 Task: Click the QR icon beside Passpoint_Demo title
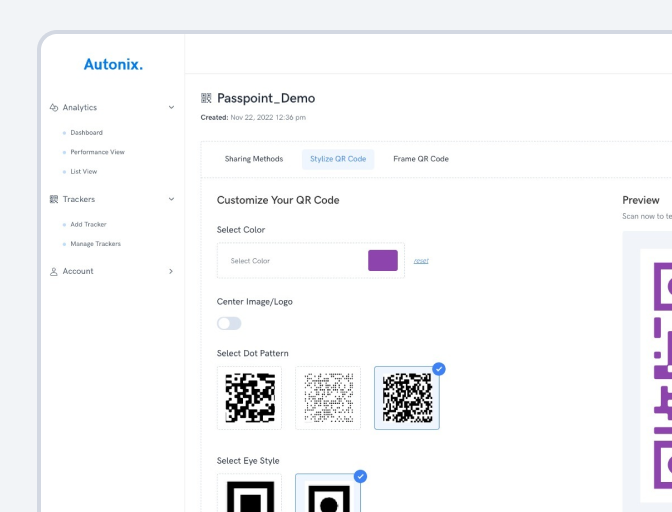(206, 98)
